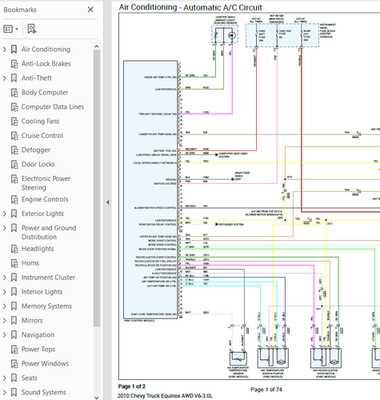Open the Defogger bookmark

[36, 150]
